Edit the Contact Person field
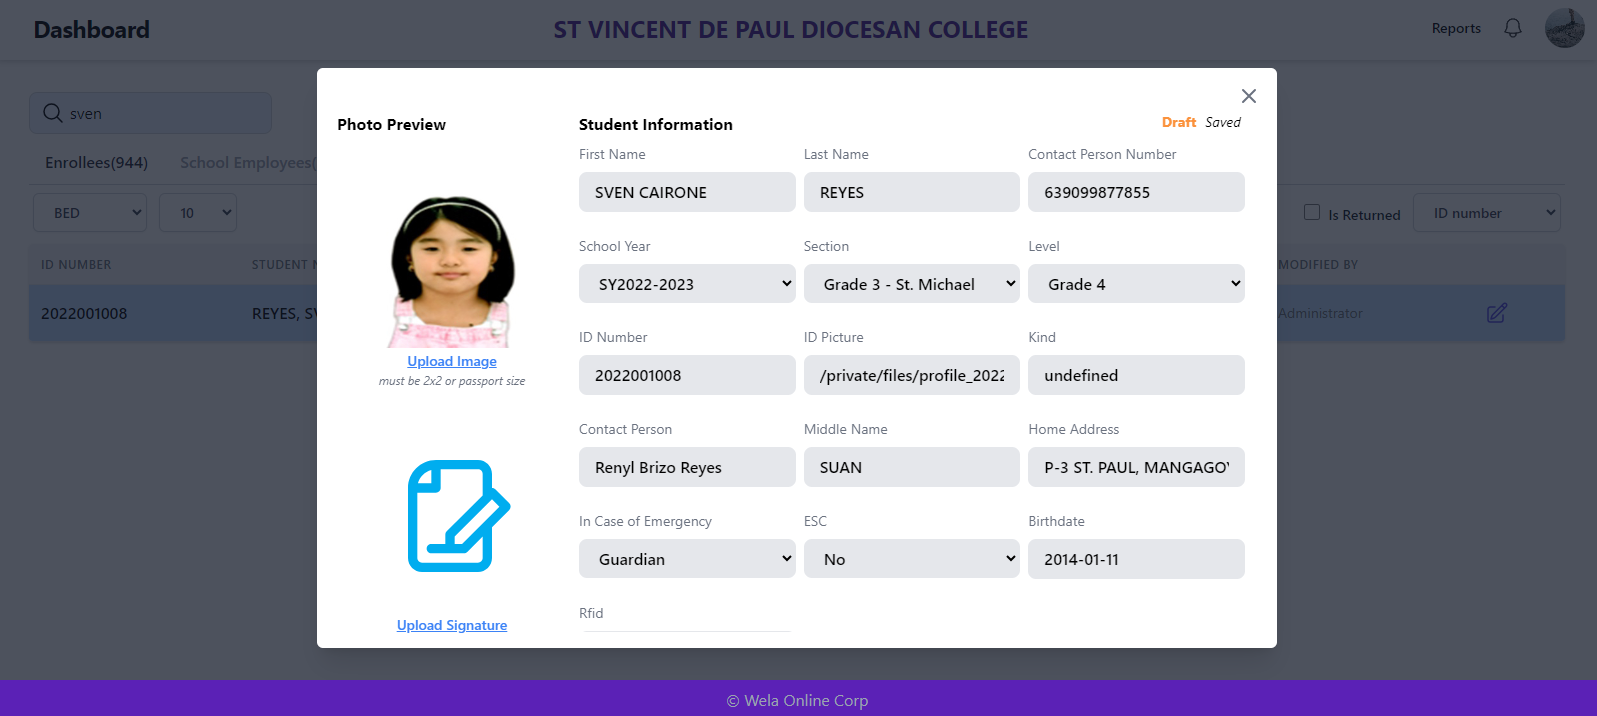Screen dimensions: 1597x716 687,467
